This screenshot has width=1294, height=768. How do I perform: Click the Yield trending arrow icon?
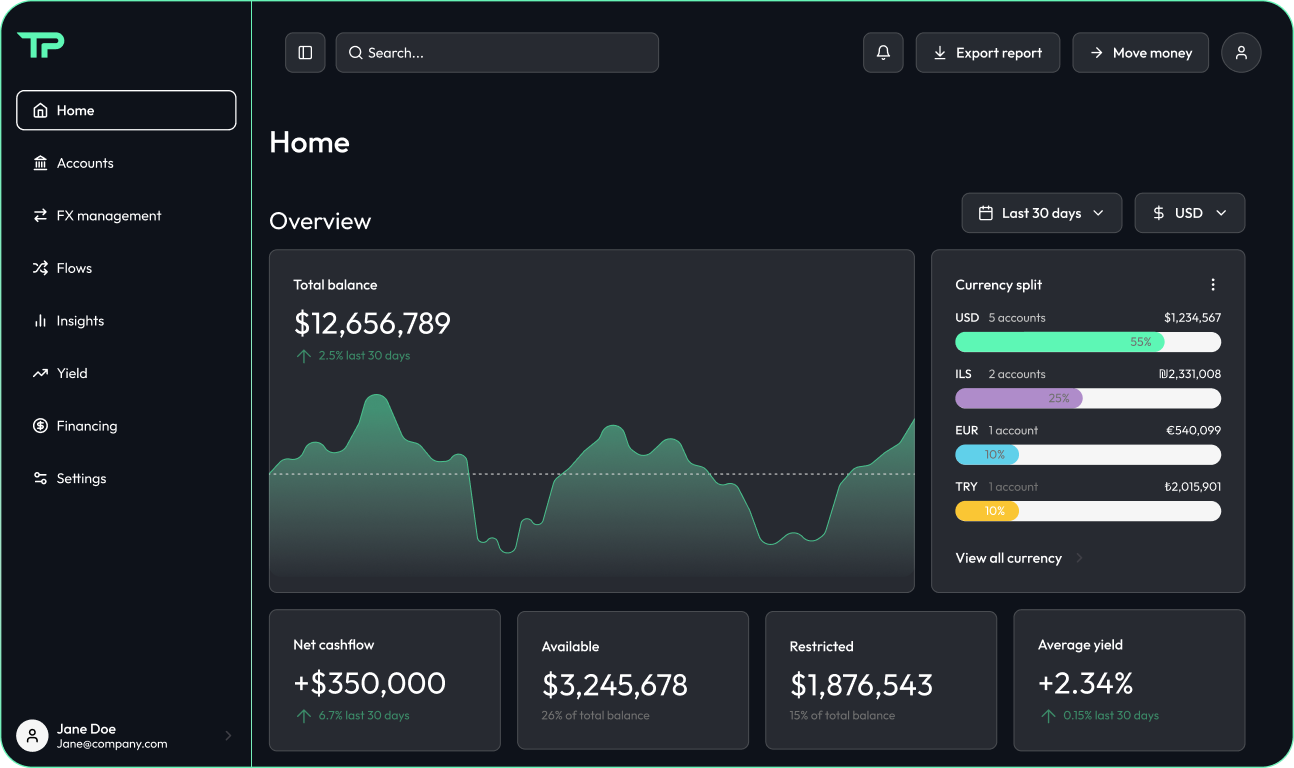[x=39, y=373]
